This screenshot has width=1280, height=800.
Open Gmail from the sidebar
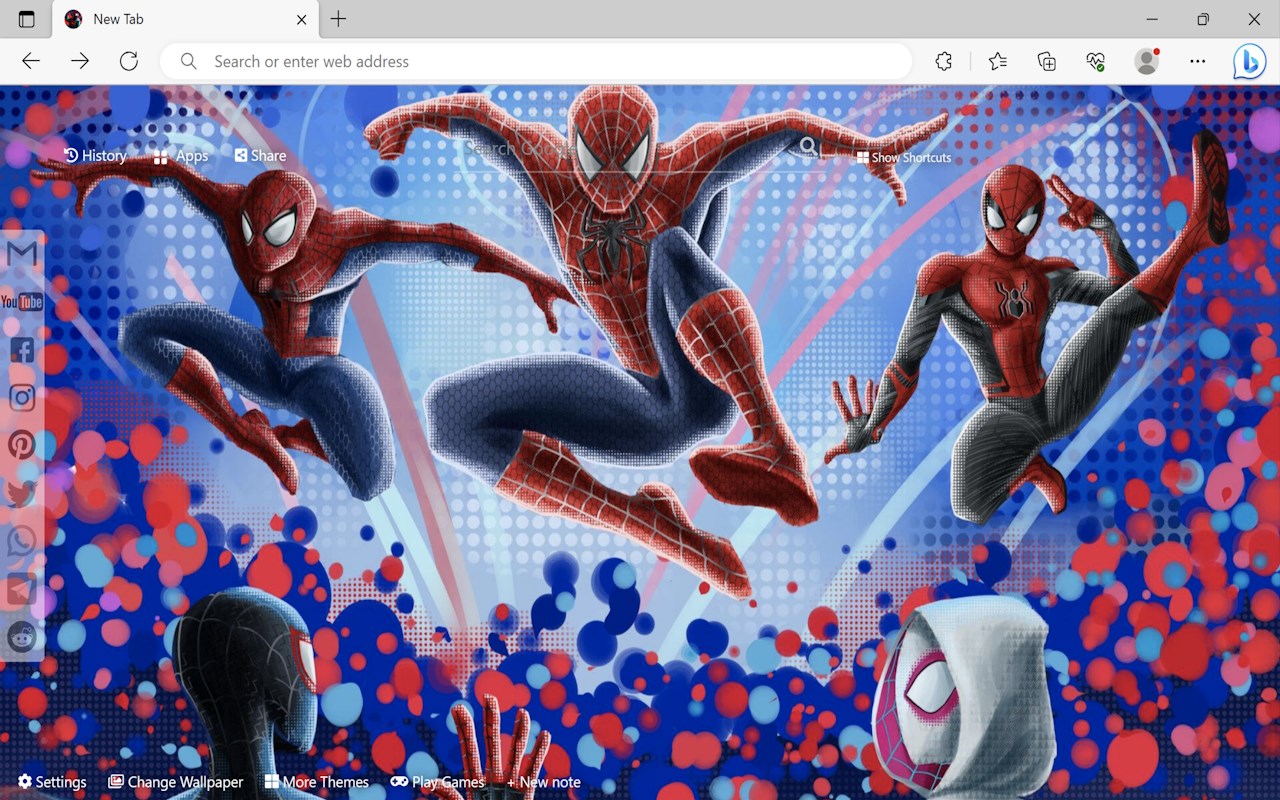(22, 254)
